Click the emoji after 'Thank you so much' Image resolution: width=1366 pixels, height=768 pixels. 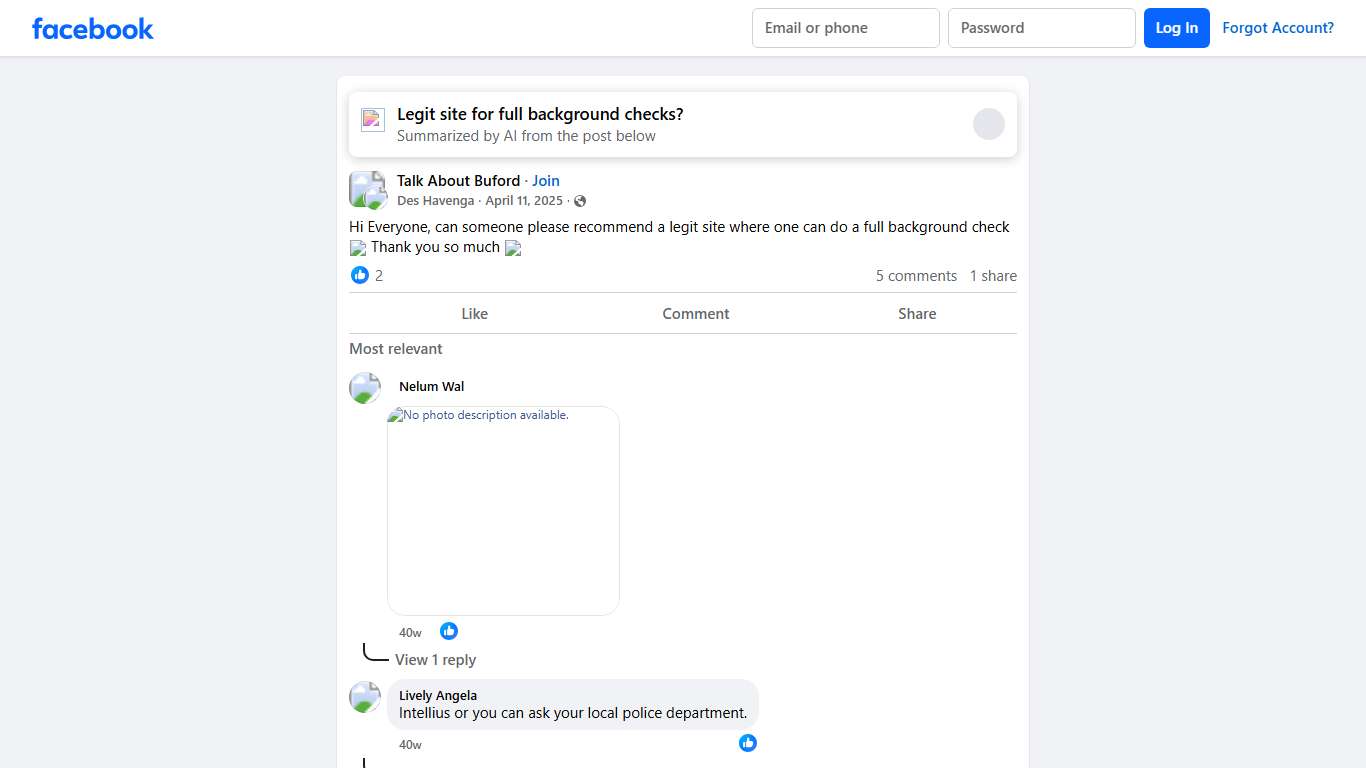(512, 248)
